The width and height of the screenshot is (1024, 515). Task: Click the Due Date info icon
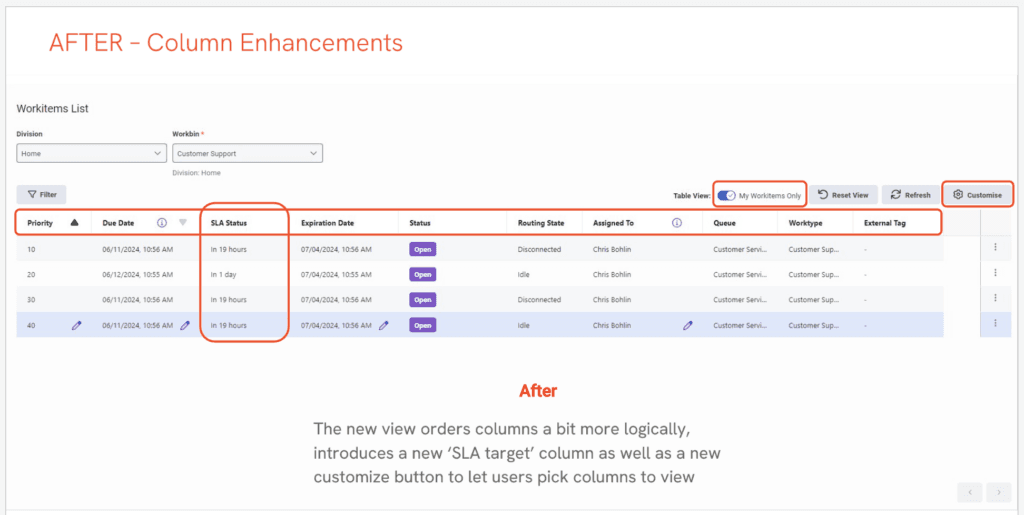[x=162, y=223]
